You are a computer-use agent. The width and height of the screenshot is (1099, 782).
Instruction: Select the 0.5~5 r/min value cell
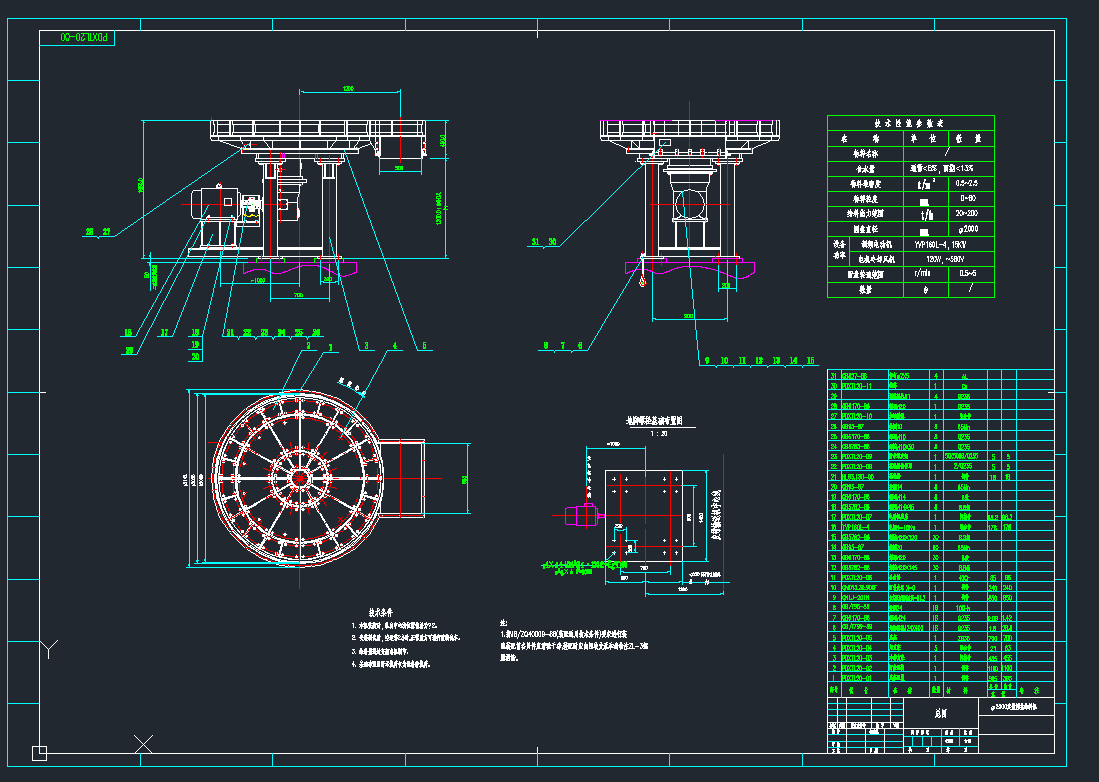point(966,272)
